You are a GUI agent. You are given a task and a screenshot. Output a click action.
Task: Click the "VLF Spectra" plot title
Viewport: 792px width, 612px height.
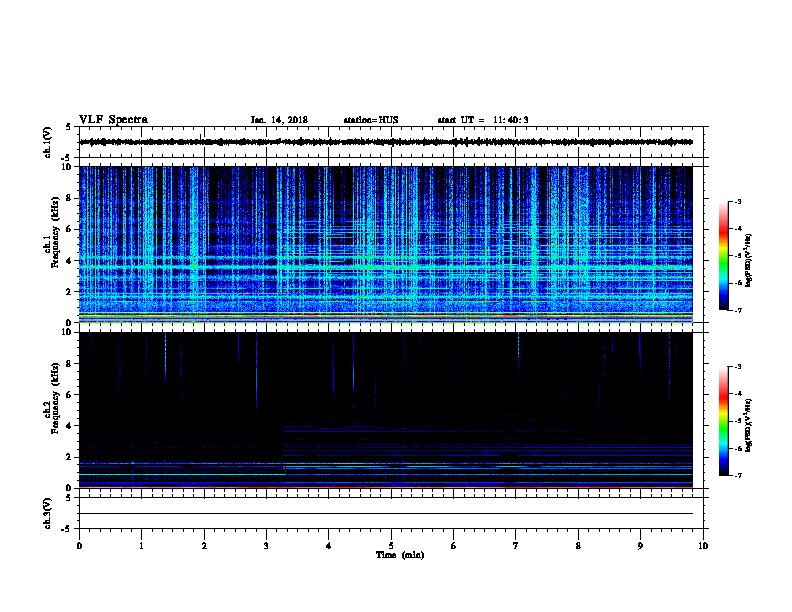113,120
